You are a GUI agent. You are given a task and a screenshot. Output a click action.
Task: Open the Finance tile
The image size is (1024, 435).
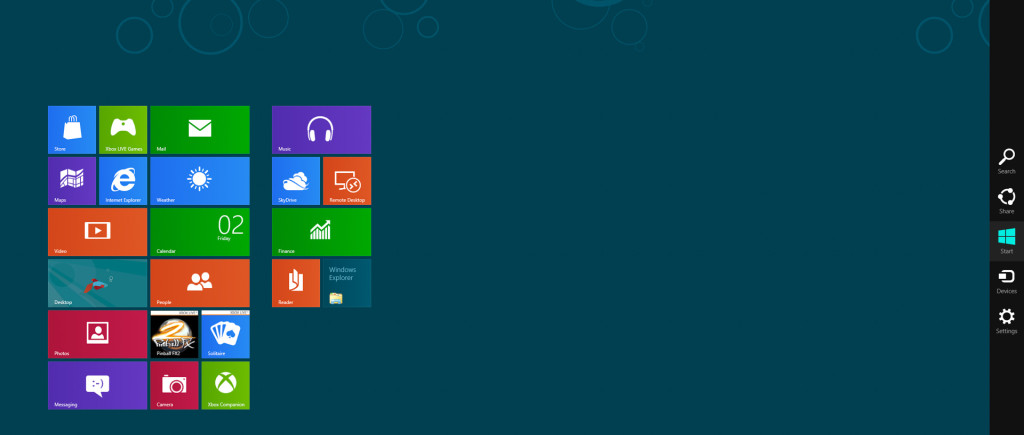tap(321, 232)
